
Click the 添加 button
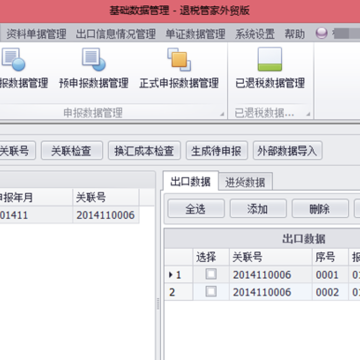click(x=258, y=209)
